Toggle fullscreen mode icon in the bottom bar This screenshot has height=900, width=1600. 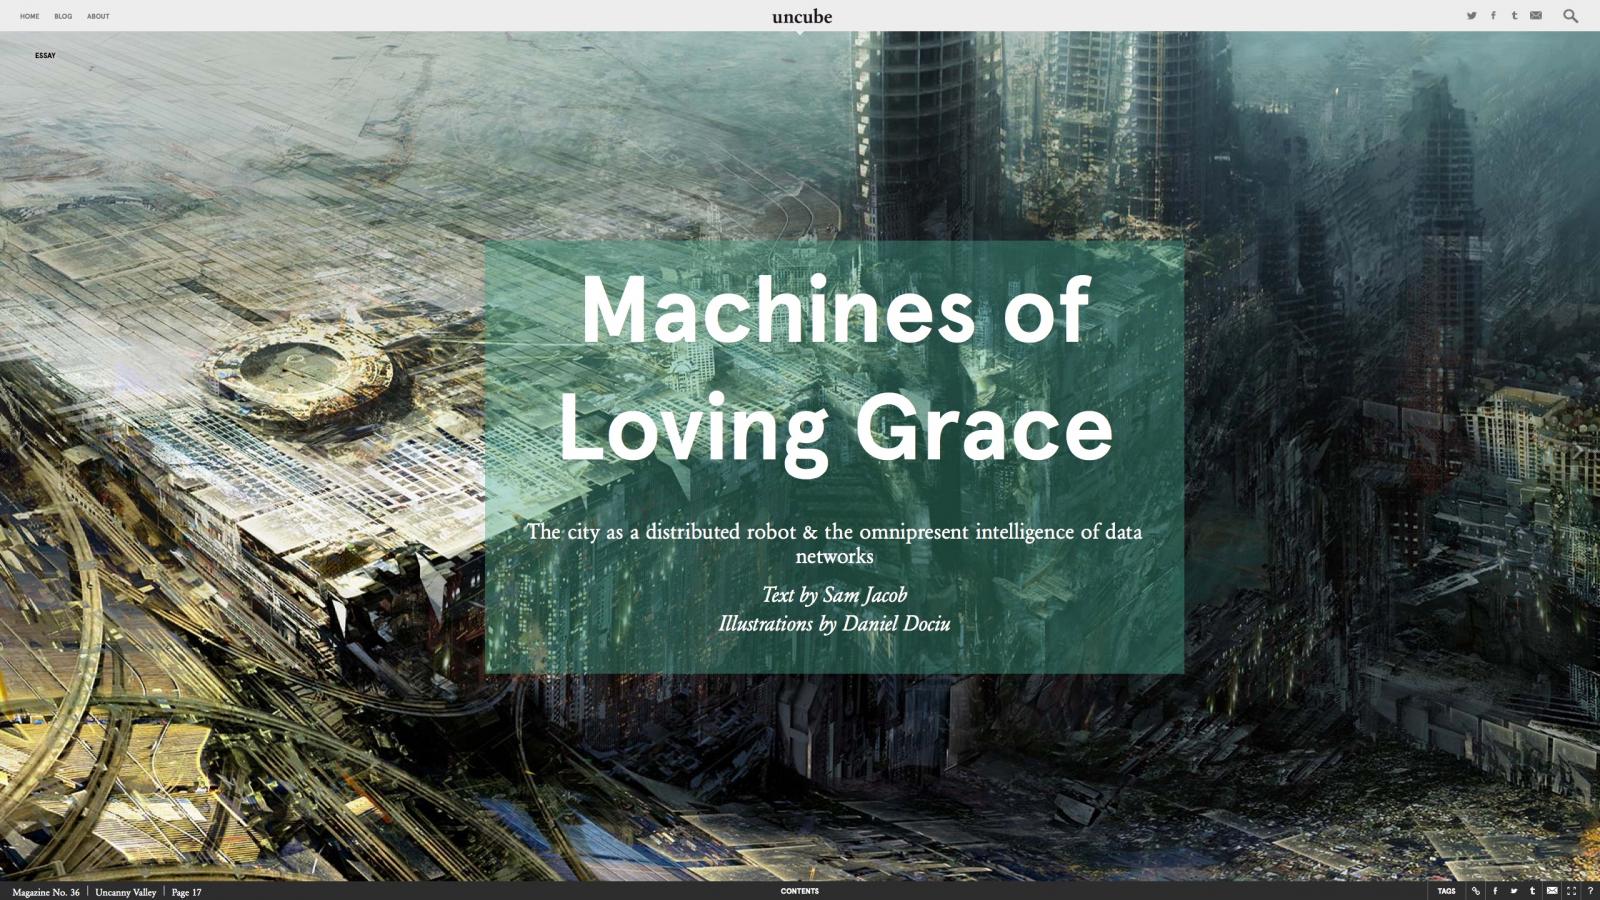tap(1571, 891)
